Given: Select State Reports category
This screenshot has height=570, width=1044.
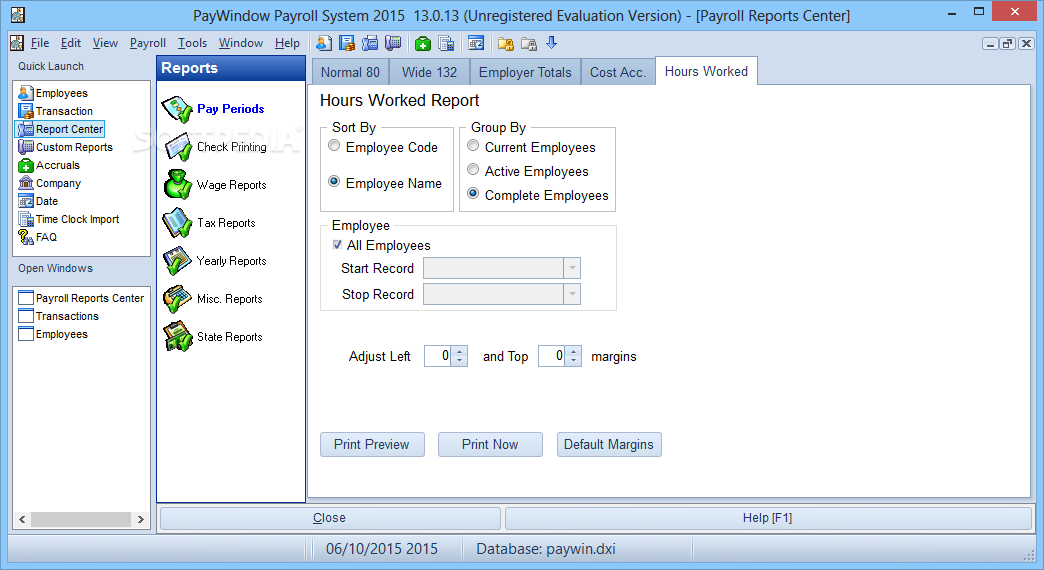Looking at the screenshot, I should pos(213,336).
